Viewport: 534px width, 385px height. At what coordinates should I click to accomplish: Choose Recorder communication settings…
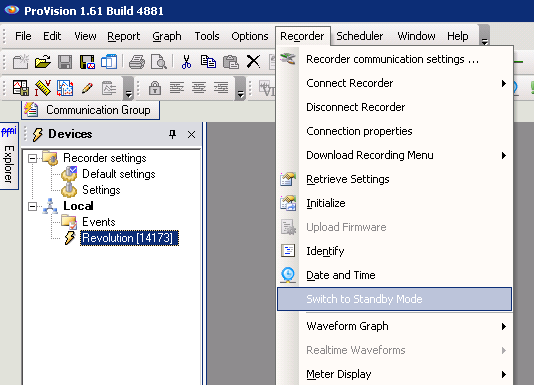[x=394, y=59]
